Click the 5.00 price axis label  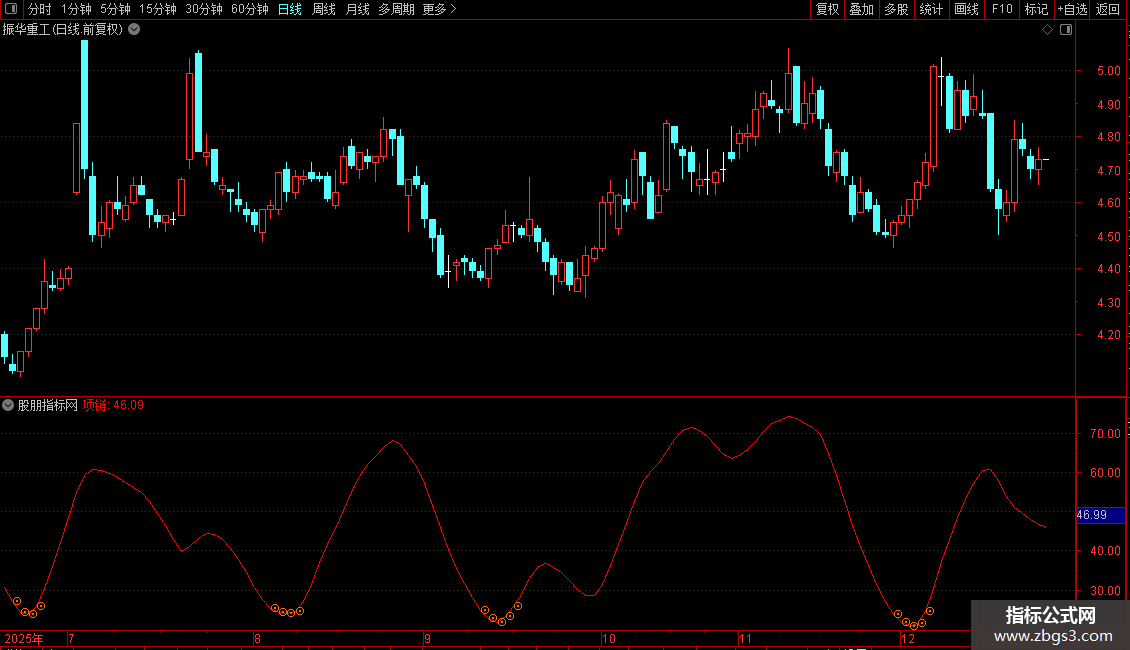[1108, 71]
